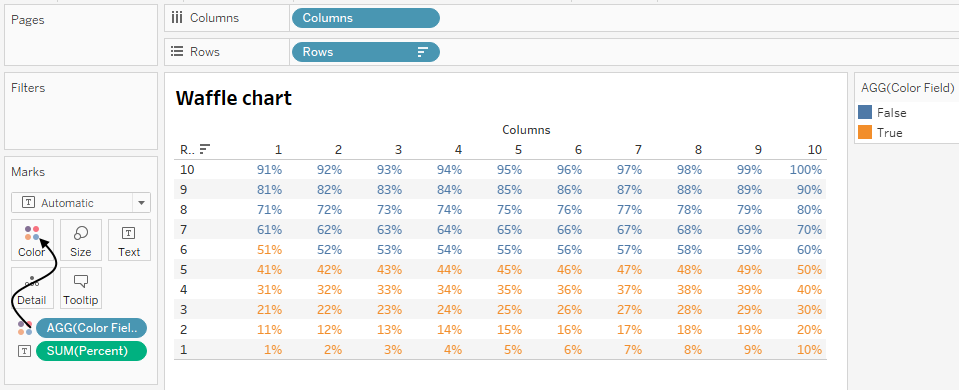Click the text icon beside SUM(Percent) pill
Screen dimensions: 959x390
(25, 351)
